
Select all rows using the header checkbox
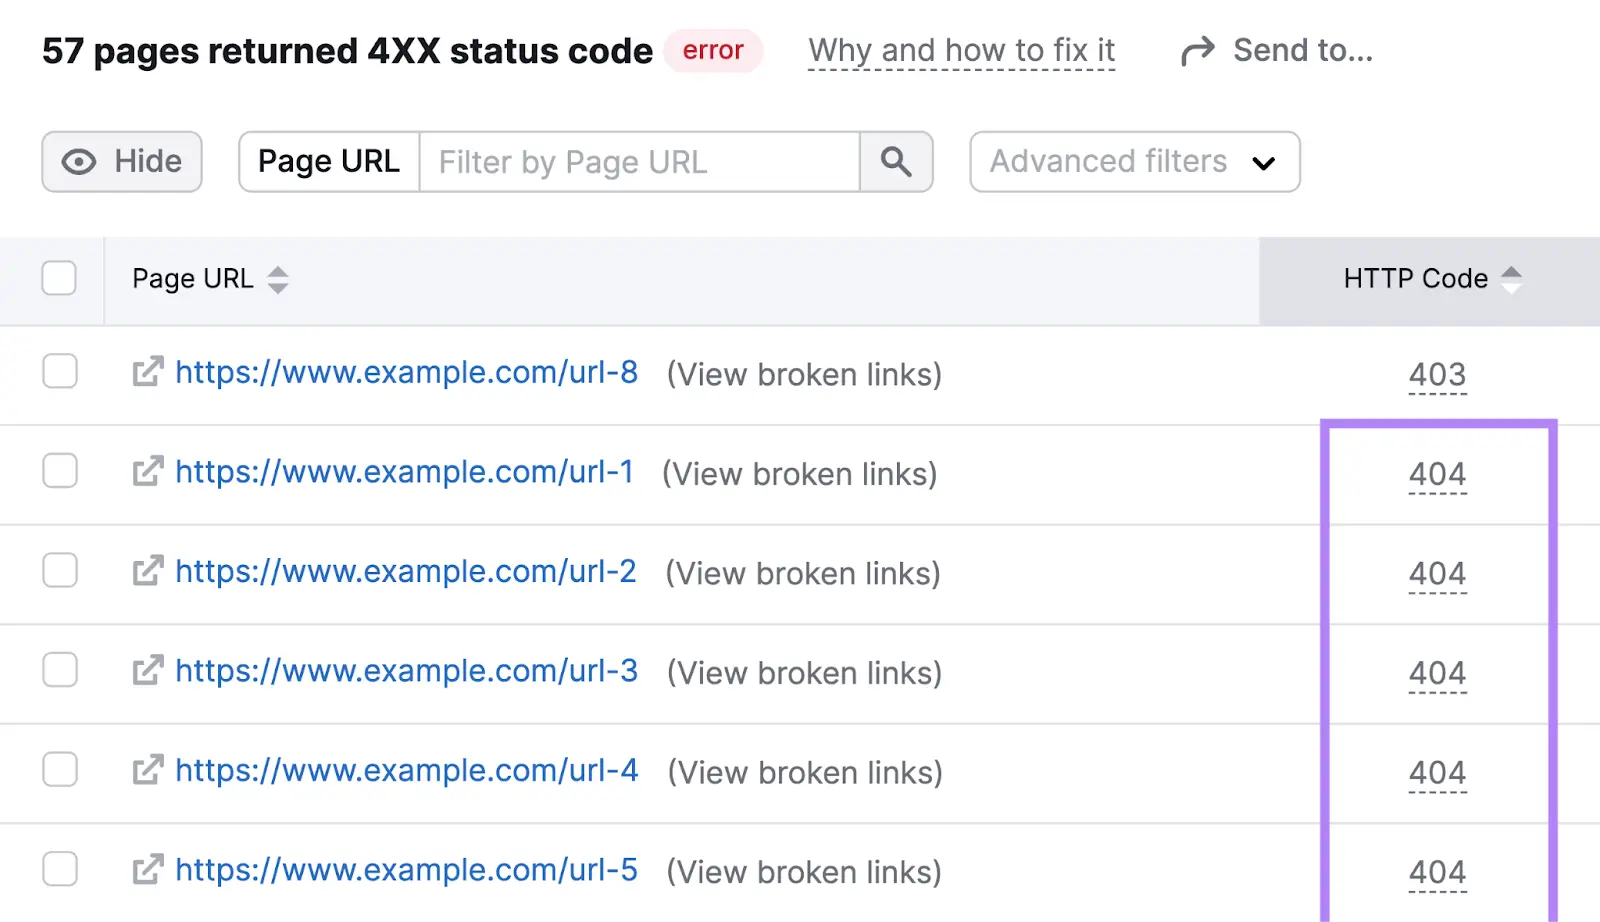(x=59, y=279)
